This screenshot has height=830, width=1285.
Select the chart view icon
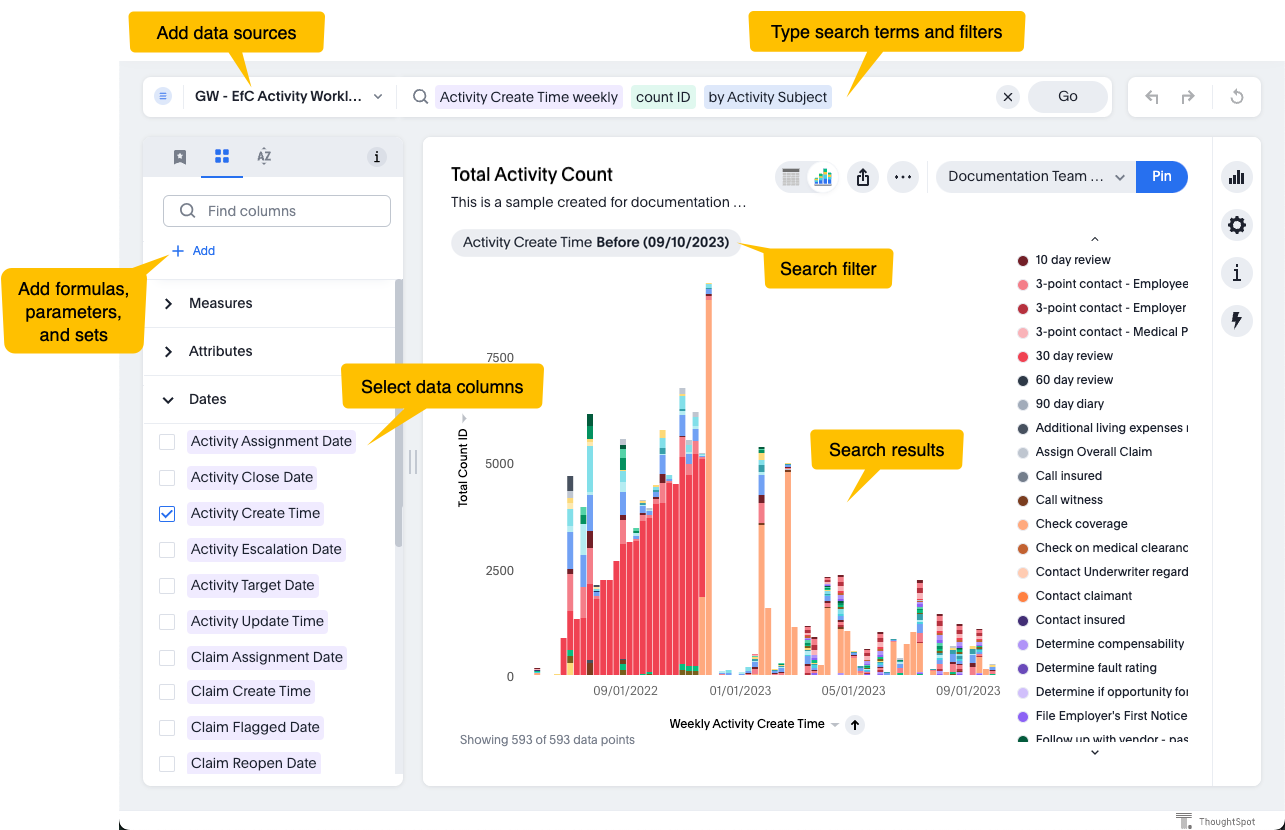point(822,176)
